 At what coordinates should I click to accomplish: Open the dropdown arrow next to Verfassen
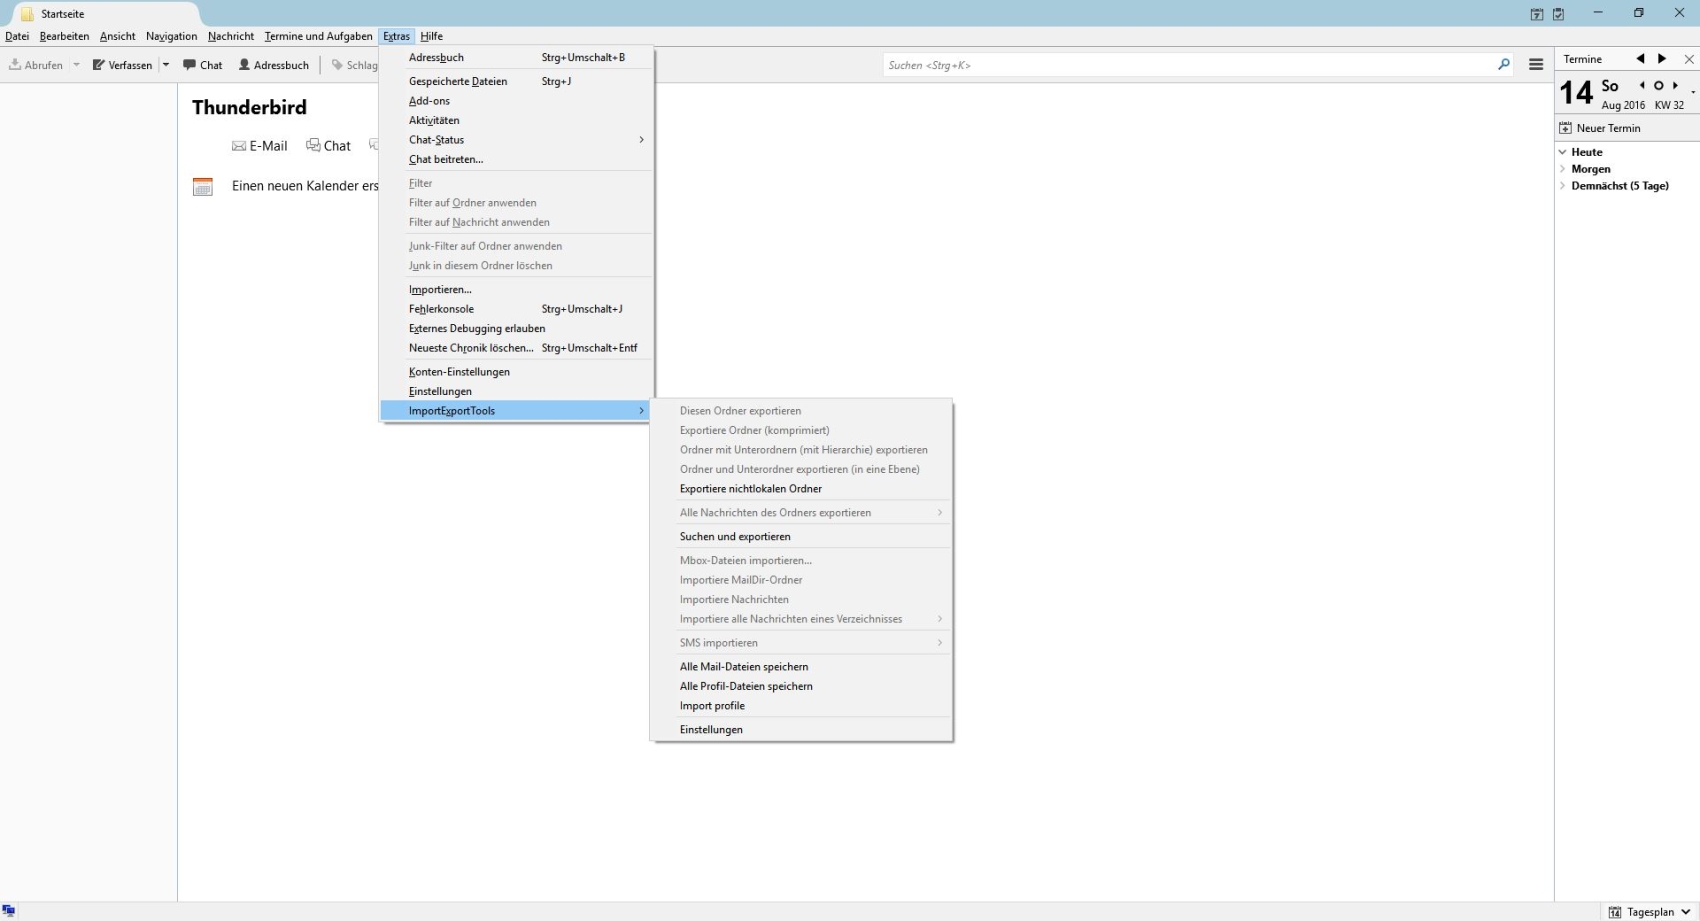(x=166, y=65)
